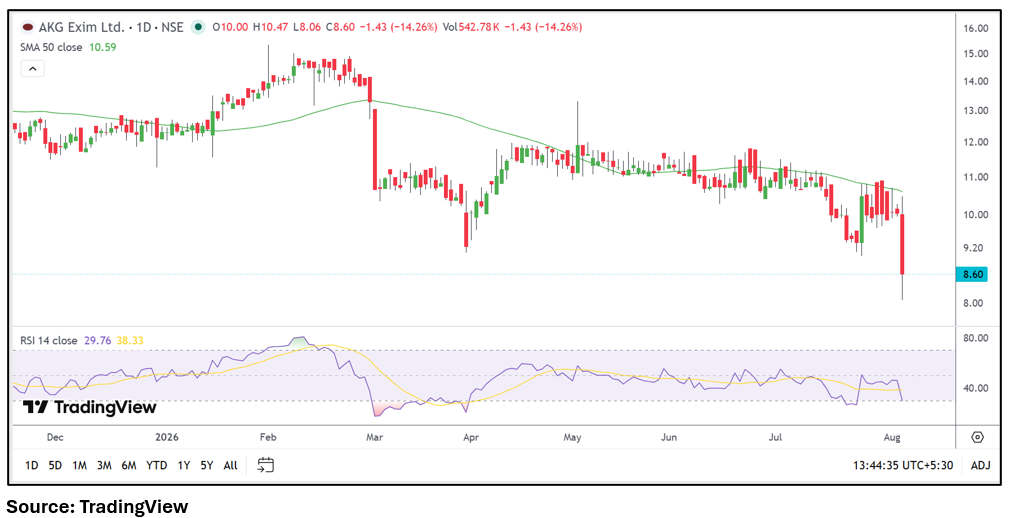Image resolution: width=1014 pixels, height=518 pixels.
Task: Click the AKG Exim symbol logo icon
Action: [28, 27]
